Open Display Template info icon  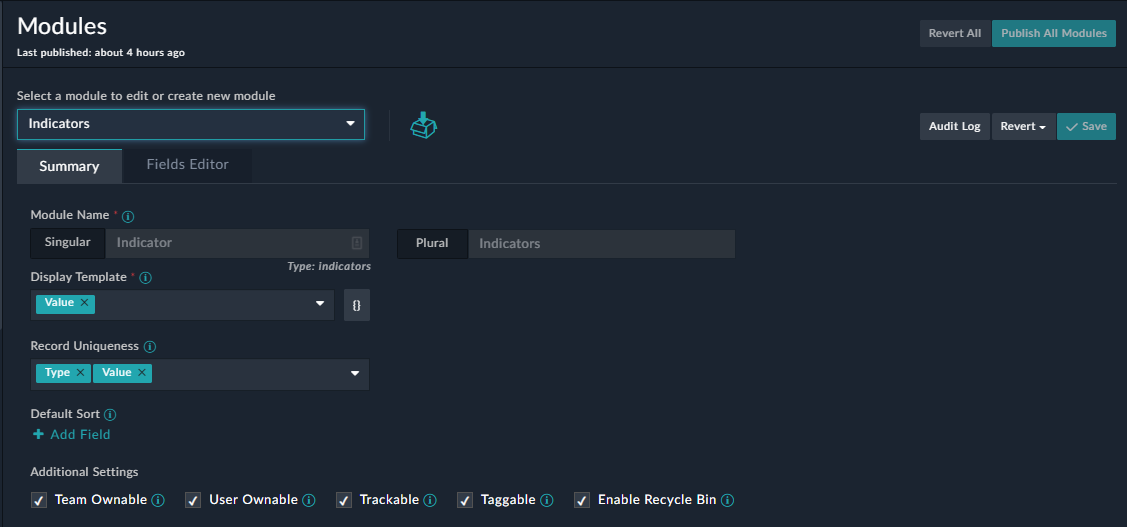click(x=145, y=278)
